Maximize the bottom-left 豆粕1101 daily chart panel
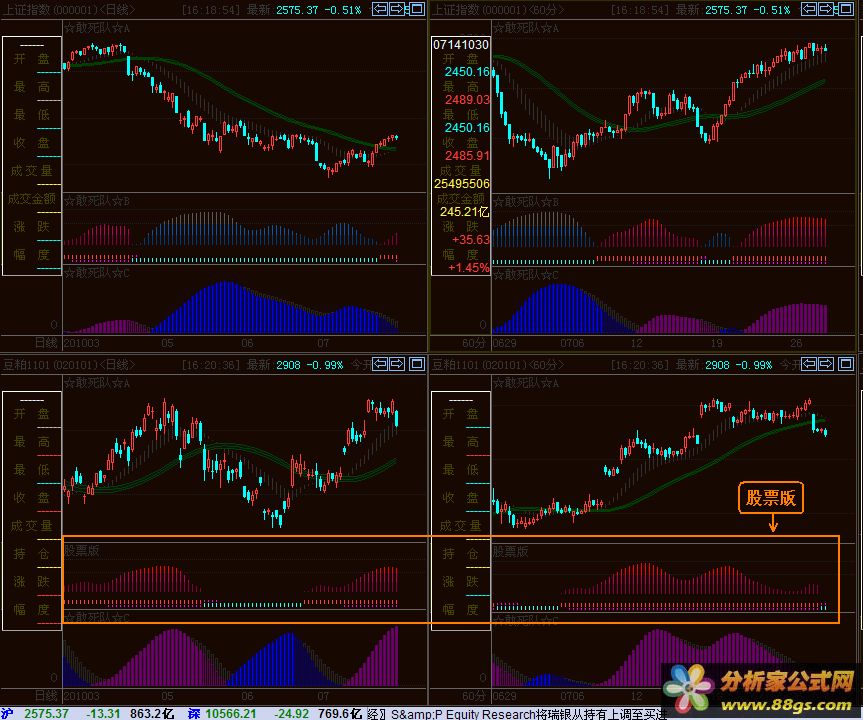Screen dimensions: 863x720 [x=416, y=365]
